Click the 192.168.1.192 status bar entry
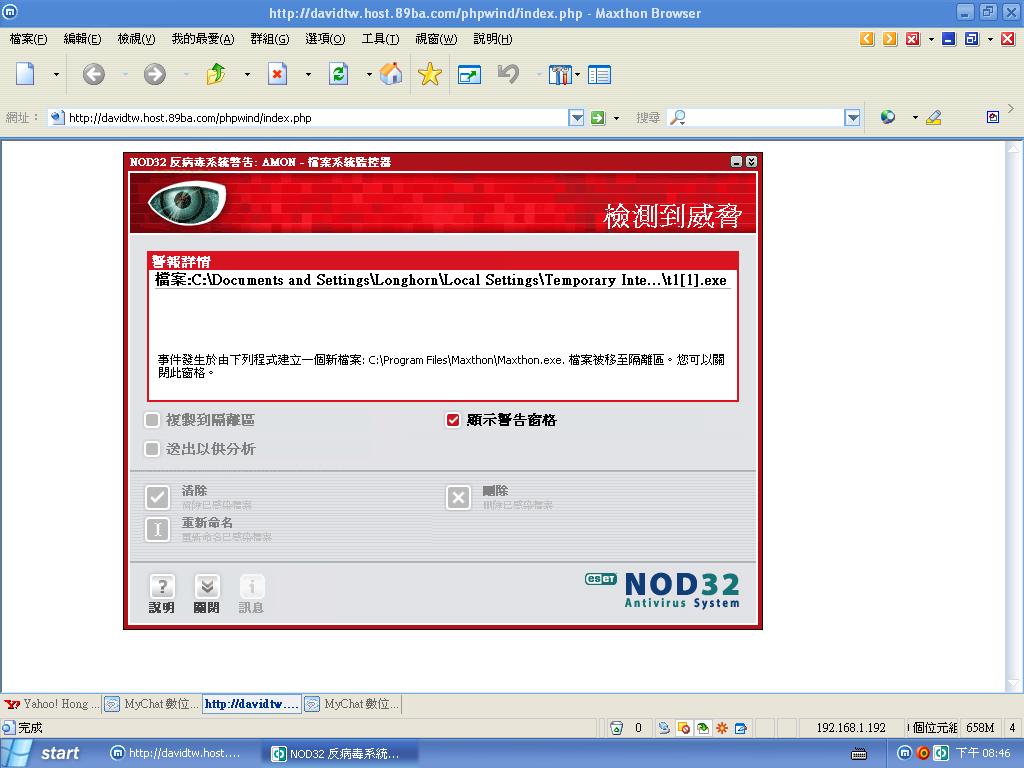 (x=851, y=728)
